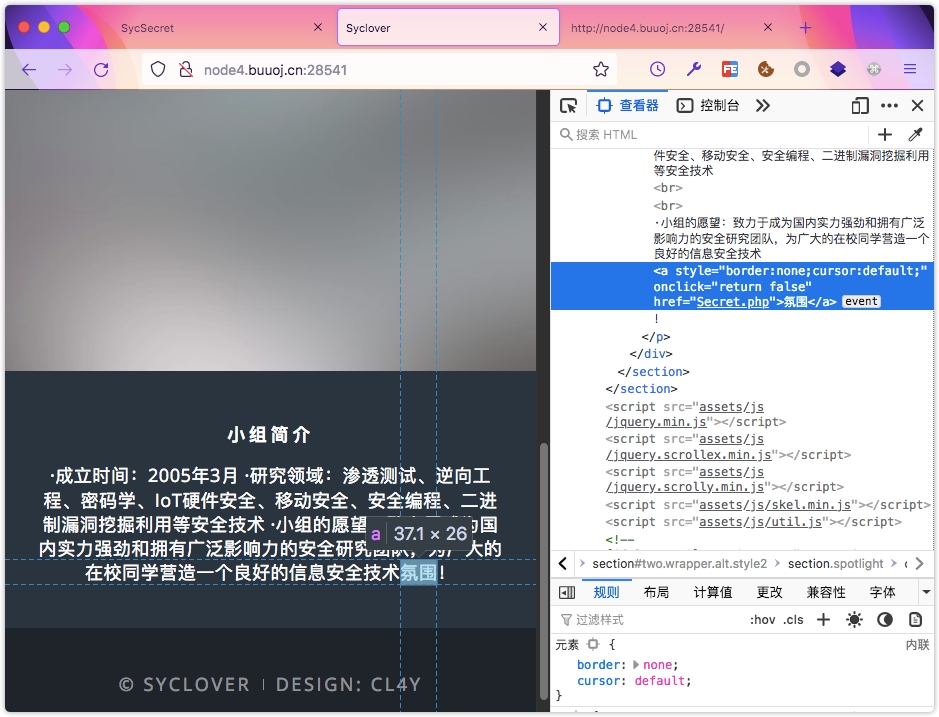Toggle the .cls classes panel

793,620
